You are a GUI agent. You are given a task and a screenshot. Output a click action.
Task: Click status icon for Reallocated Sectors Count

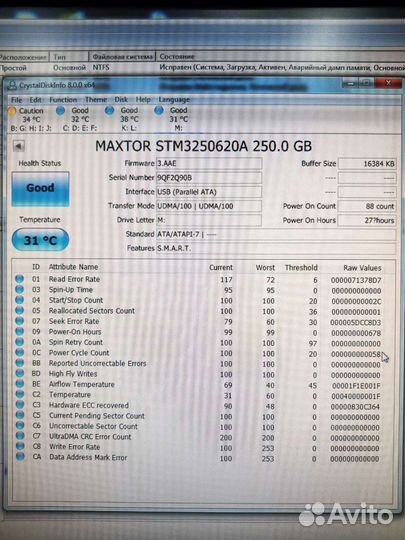point(20,311)
